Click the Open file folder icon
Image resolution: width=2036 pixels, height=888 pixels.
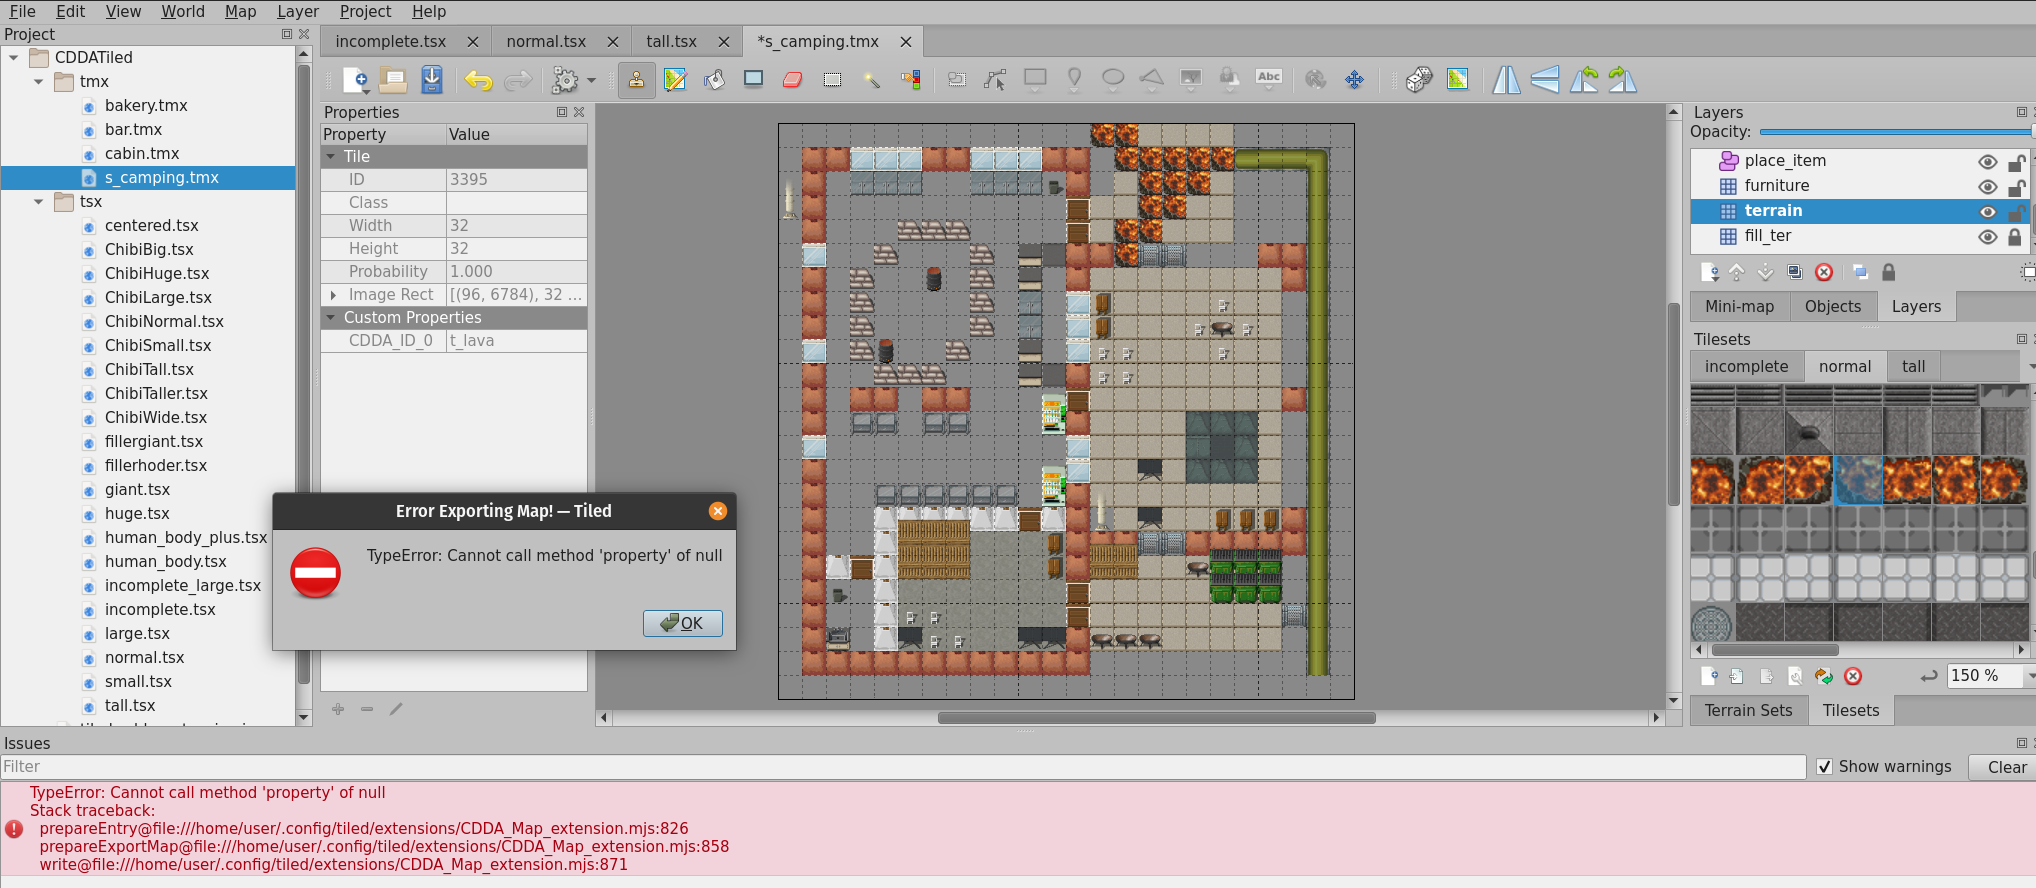393,80
